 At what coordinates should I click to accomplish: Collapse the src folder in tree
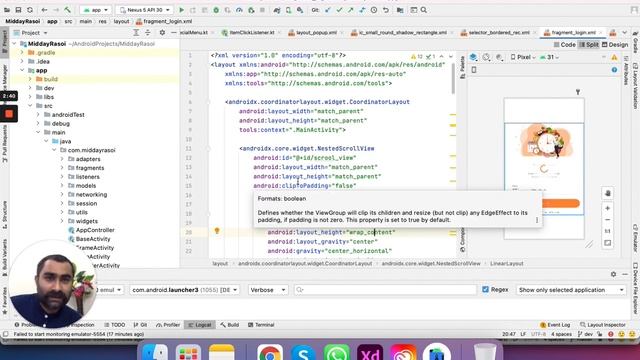(x=30, y=106)
